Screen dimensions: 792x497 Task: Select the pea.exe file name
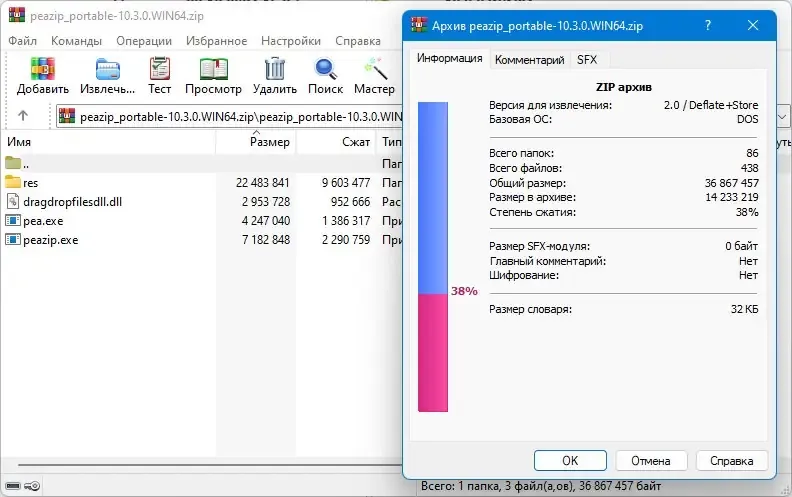coord(43,221)
